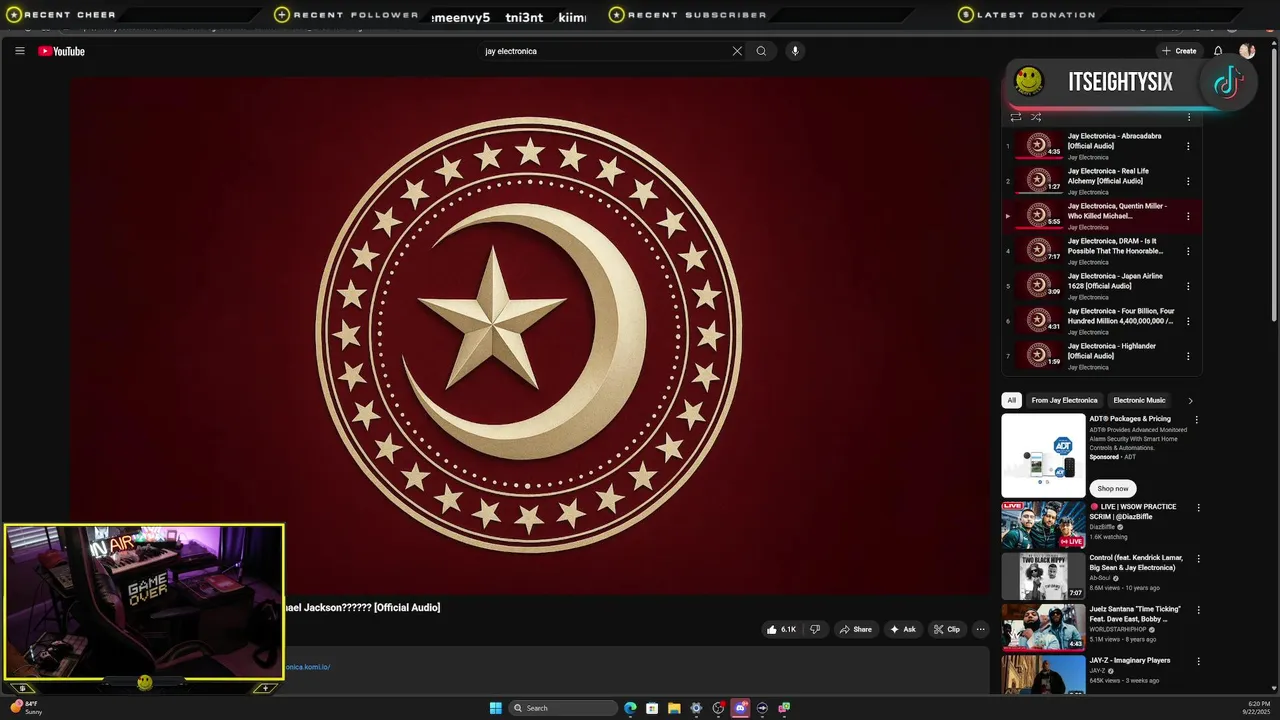Open options for Imaginary Players video
This screenshot has width=1280, height=720.
[1198, 661]
